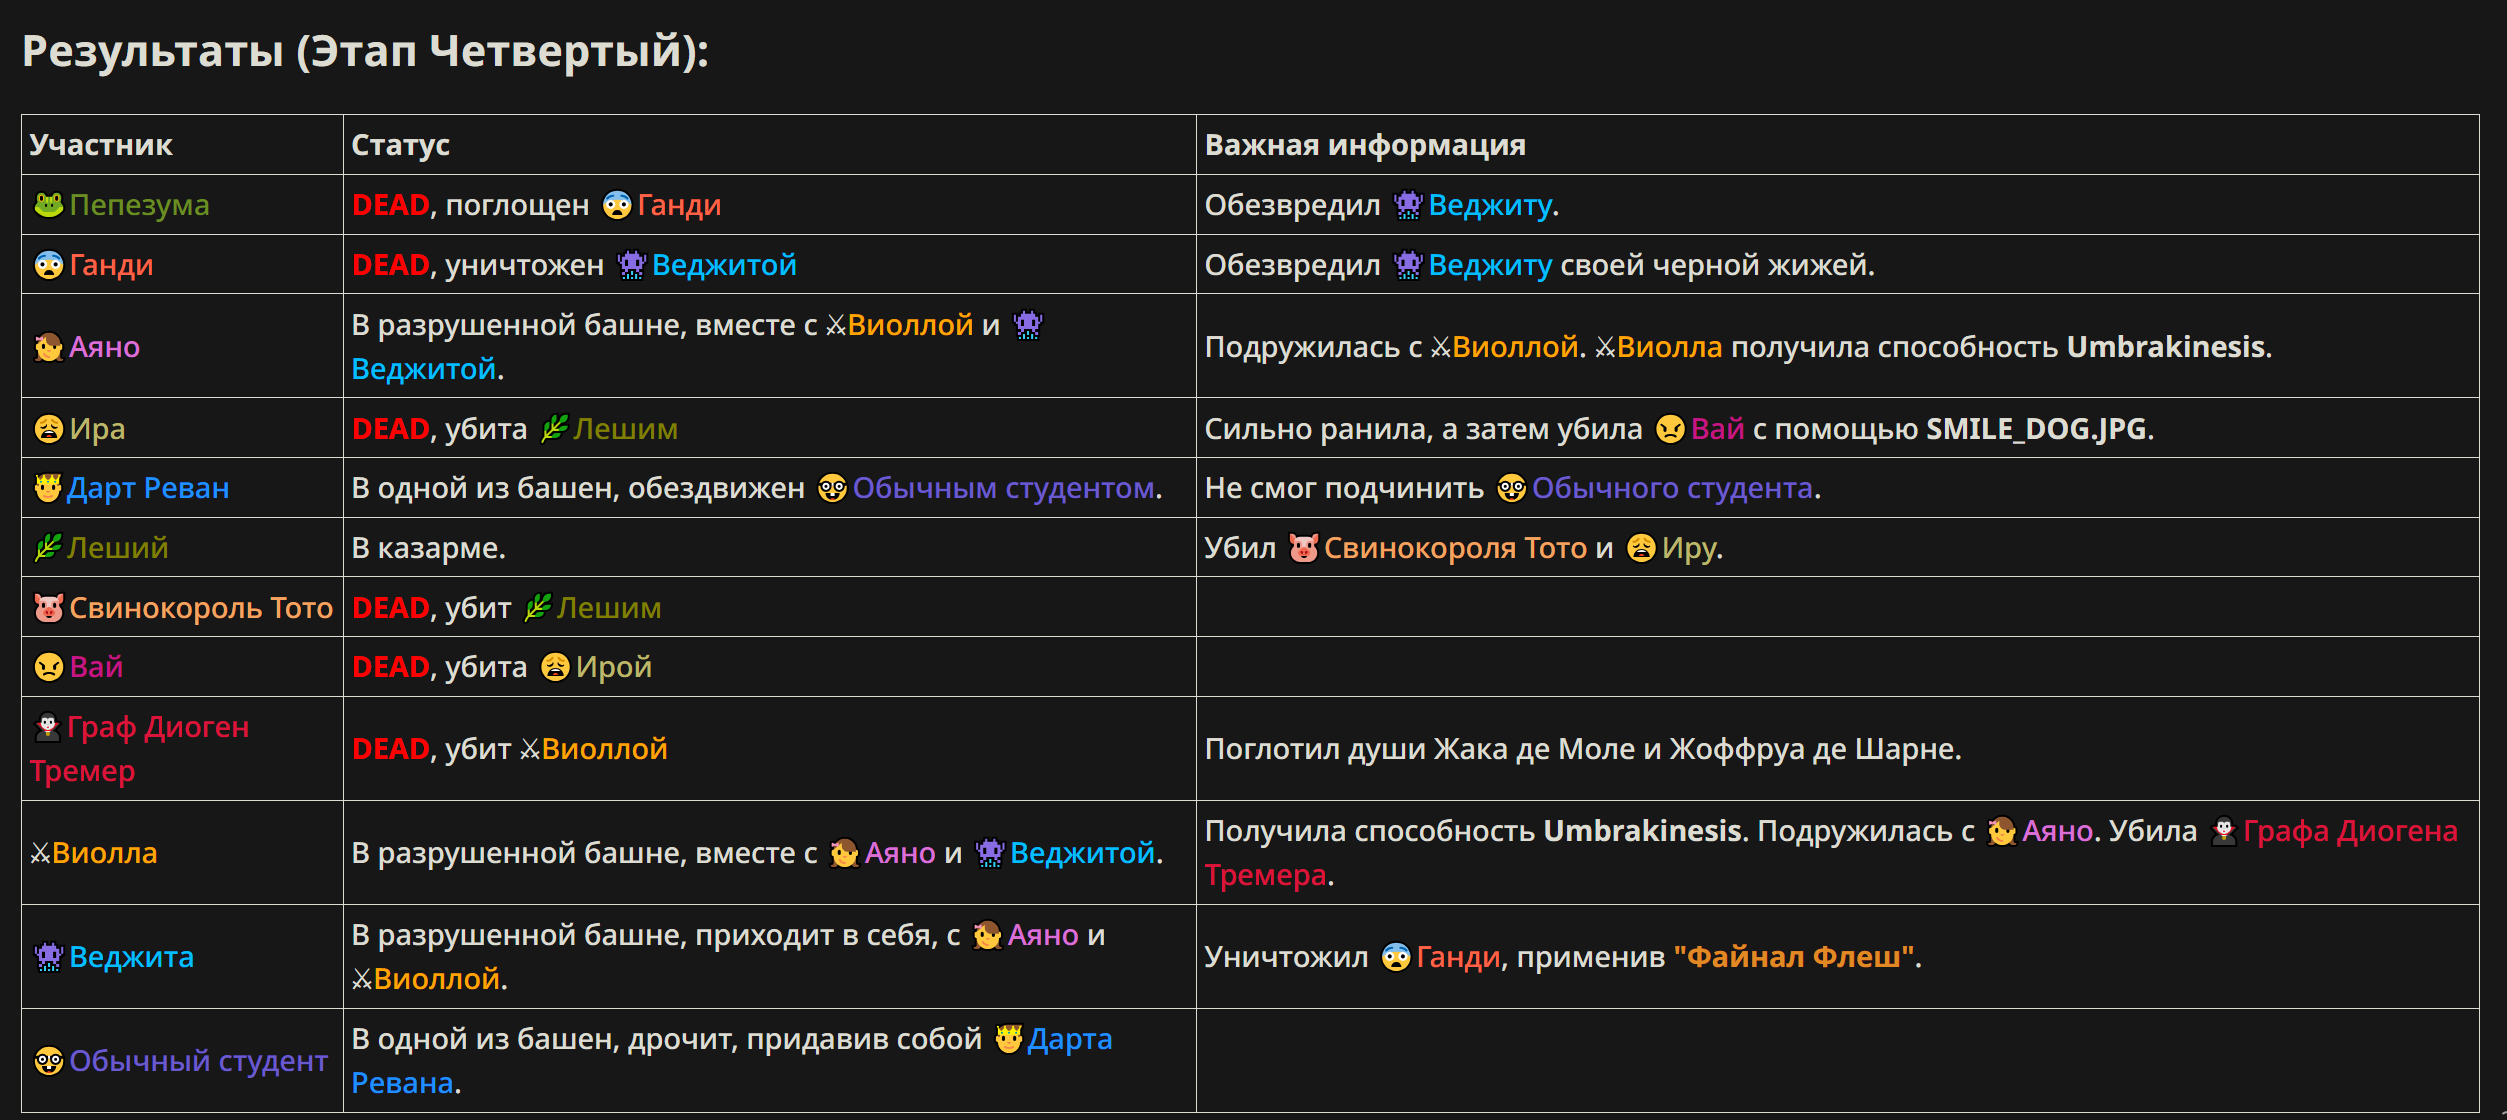Click Иру name in Леший's info cell
This screenshot has width=2507, height=1120.
coord(1689,548)
